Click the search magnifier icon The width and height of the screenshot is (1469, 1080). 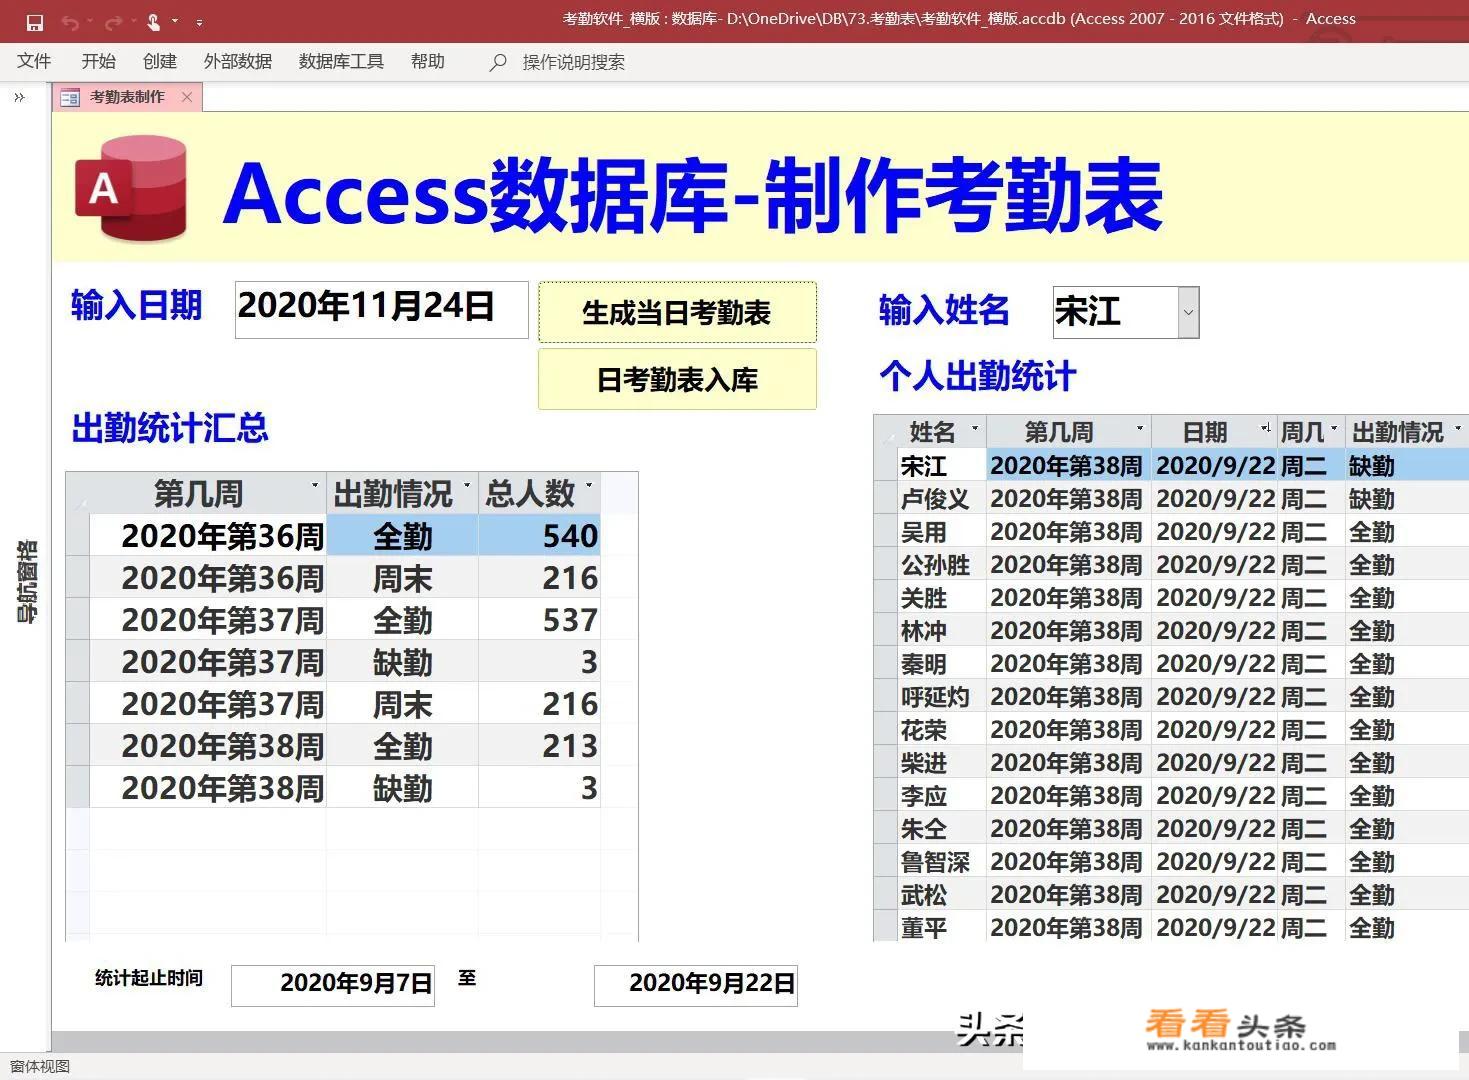[x=497, y=63]
